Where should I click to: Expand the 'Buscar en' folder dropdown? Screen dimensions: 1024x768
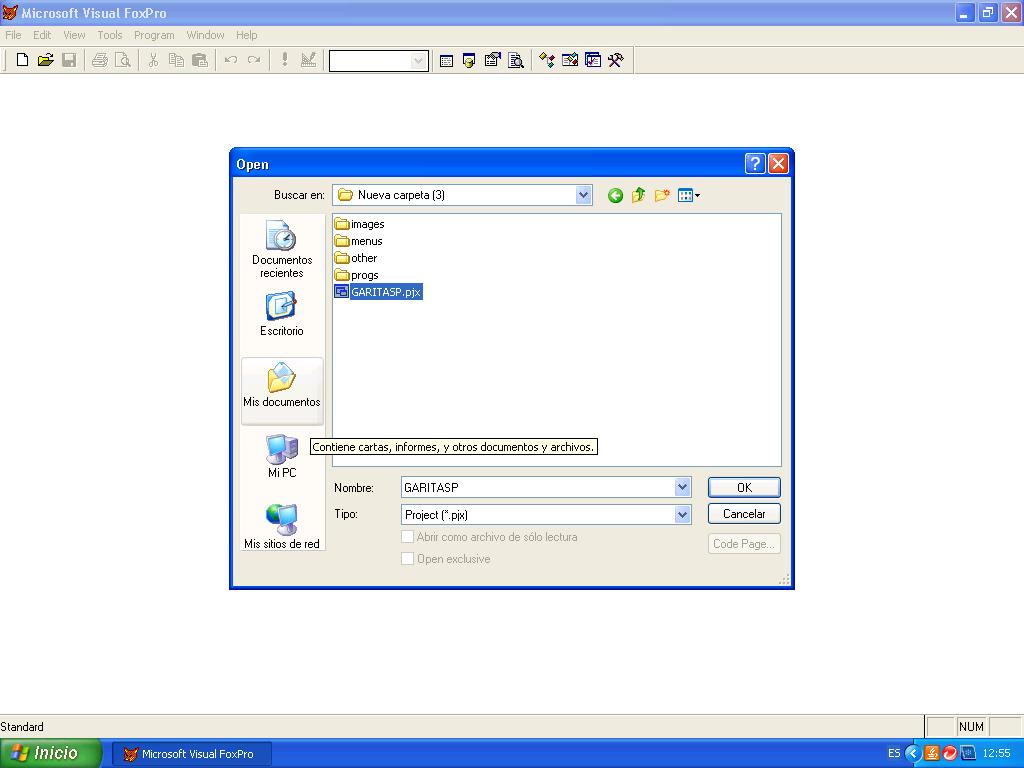pos(583,195)
